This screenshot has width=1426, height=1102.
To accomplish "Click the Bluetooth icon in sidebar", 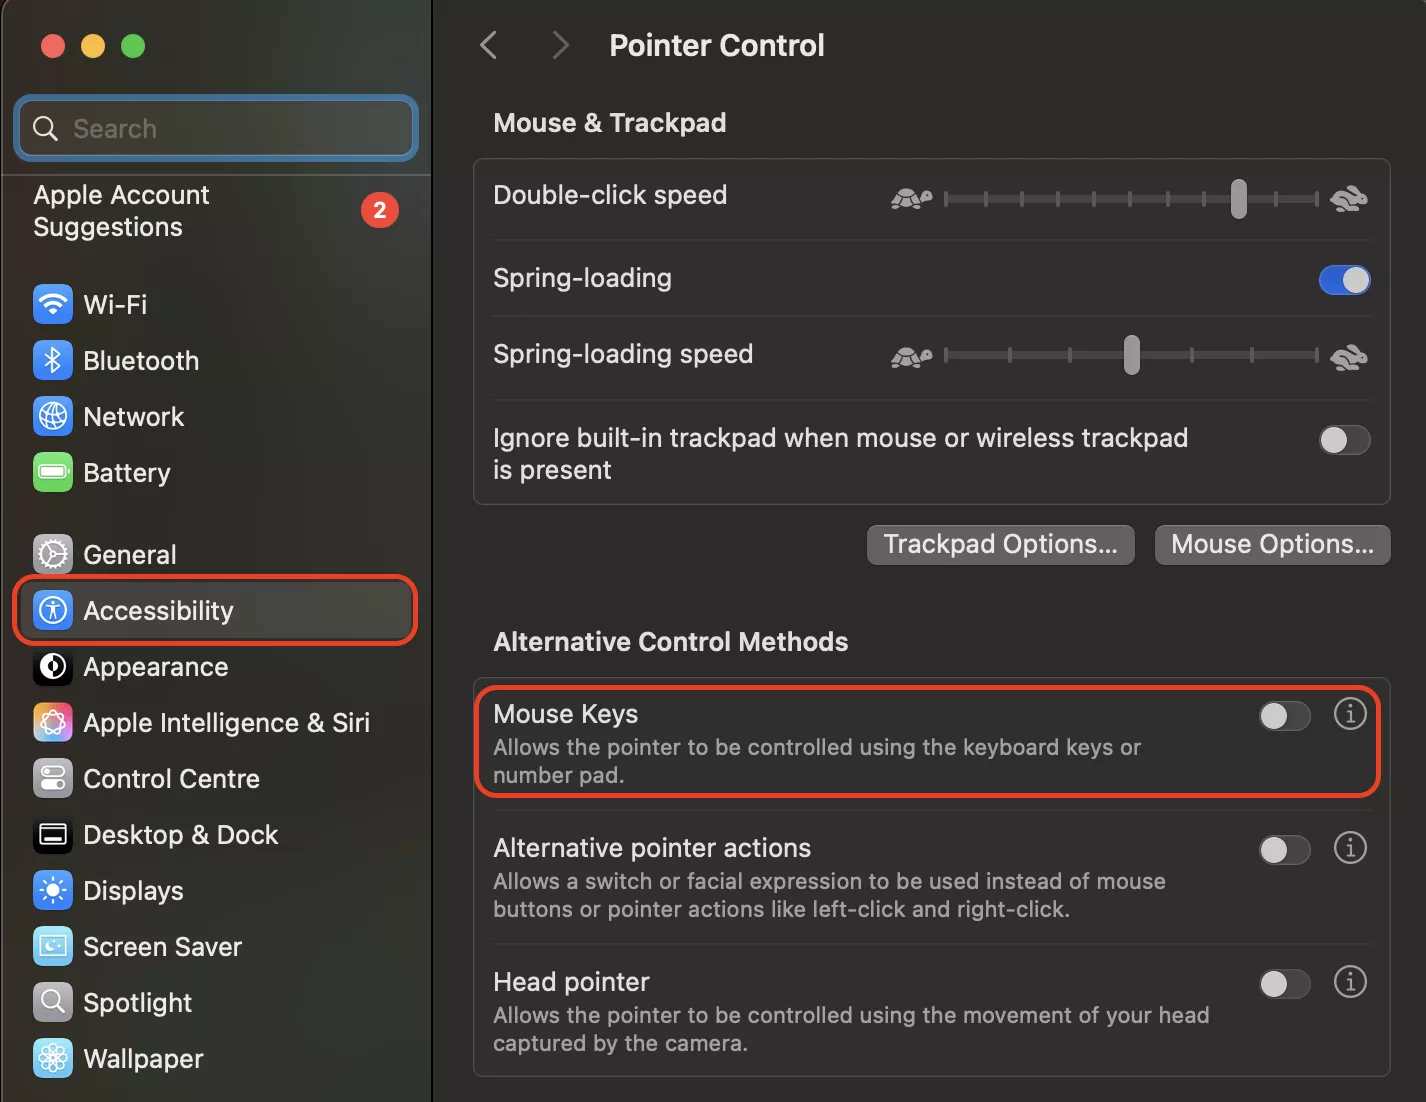I will 53,361.
